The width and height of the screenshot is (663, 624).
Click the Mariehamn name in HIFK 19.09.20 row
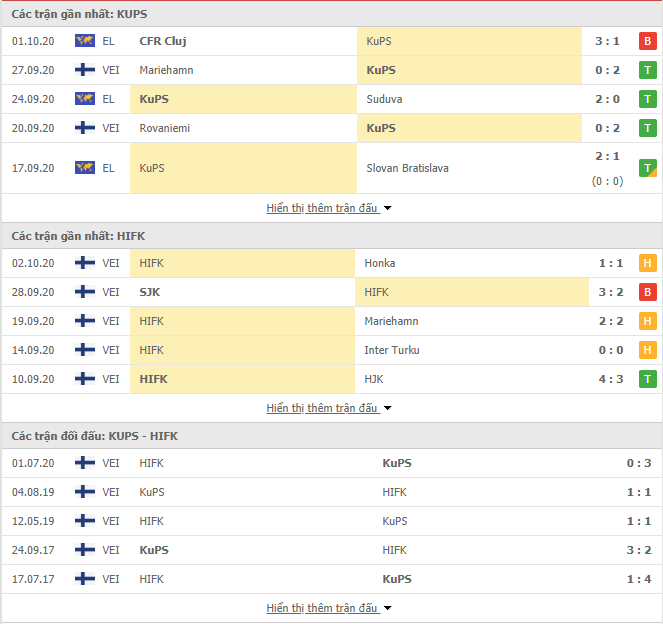pyautogui.click(x=391, y=321)
